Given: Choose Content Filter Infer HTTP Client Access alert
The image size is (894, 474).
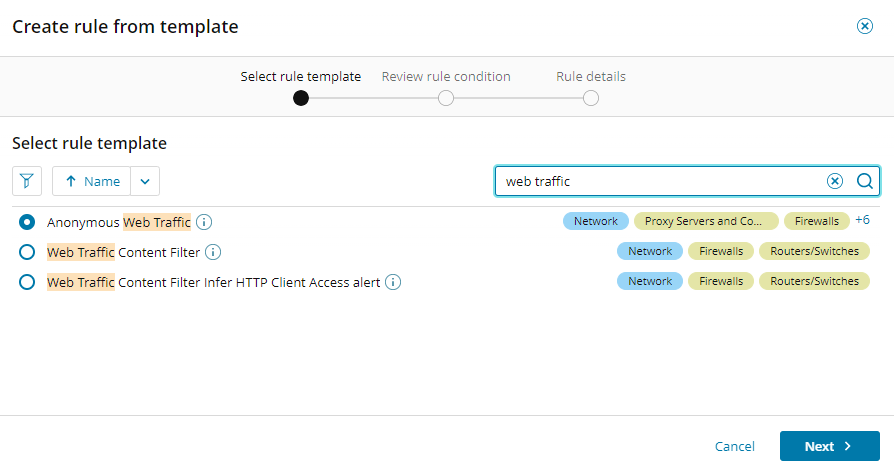Looking at the screenshot, I should pyautogui.click(x=27, y=282).
